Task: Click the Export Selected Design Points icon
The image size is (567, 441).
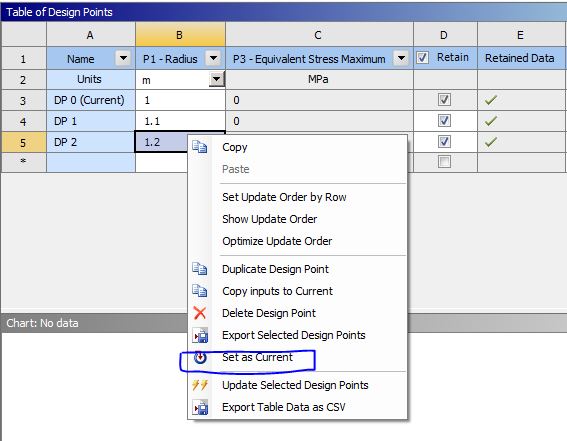Action: (x=200, y=335)
